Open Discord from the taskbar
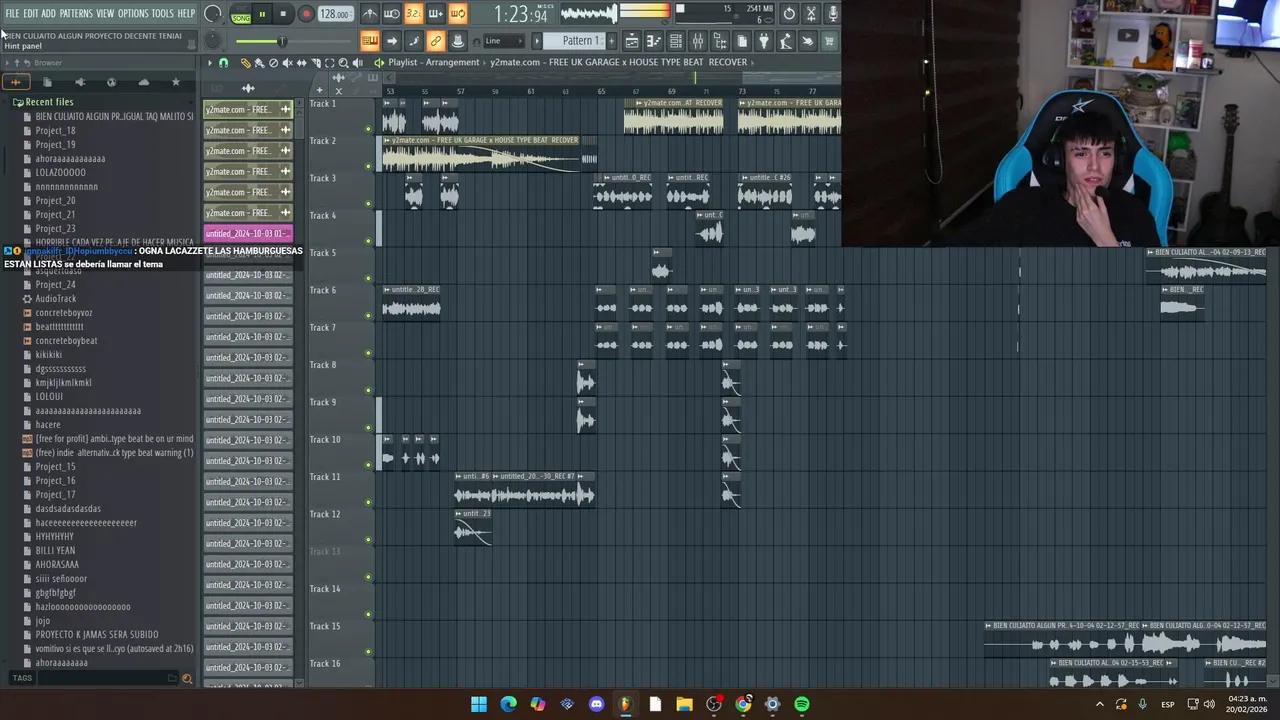The width and height of the screenshot is (1280, 720). coord(597,704)
